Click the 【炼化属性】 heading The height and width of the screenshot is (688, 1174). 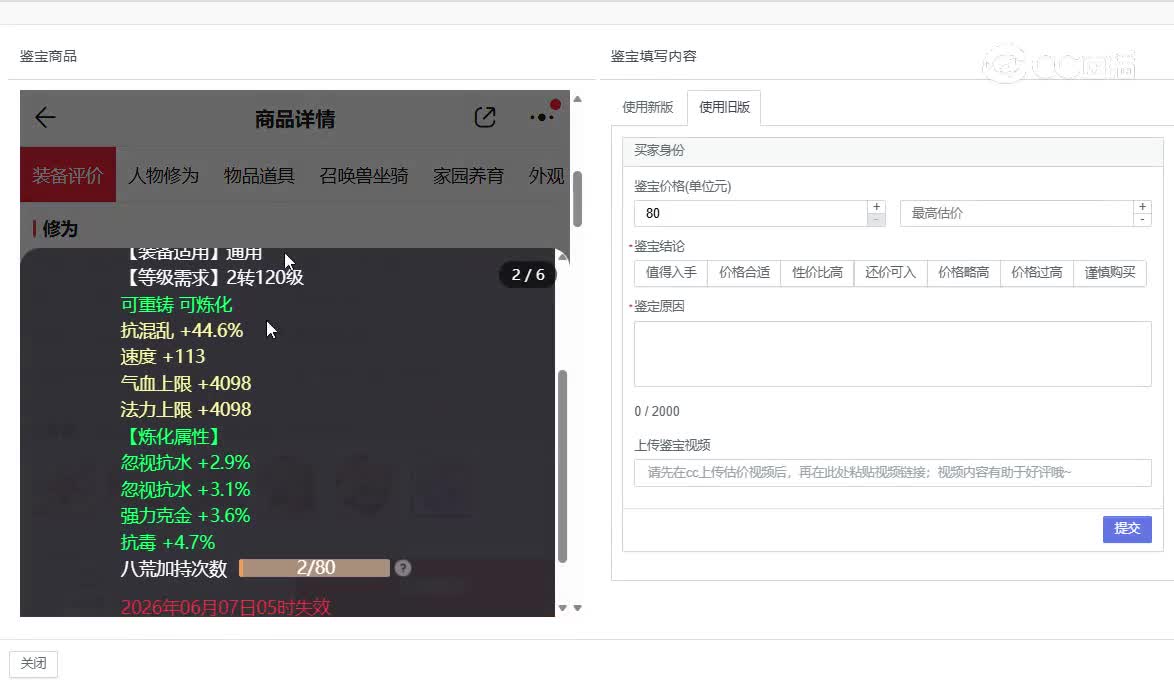[171, 436]
